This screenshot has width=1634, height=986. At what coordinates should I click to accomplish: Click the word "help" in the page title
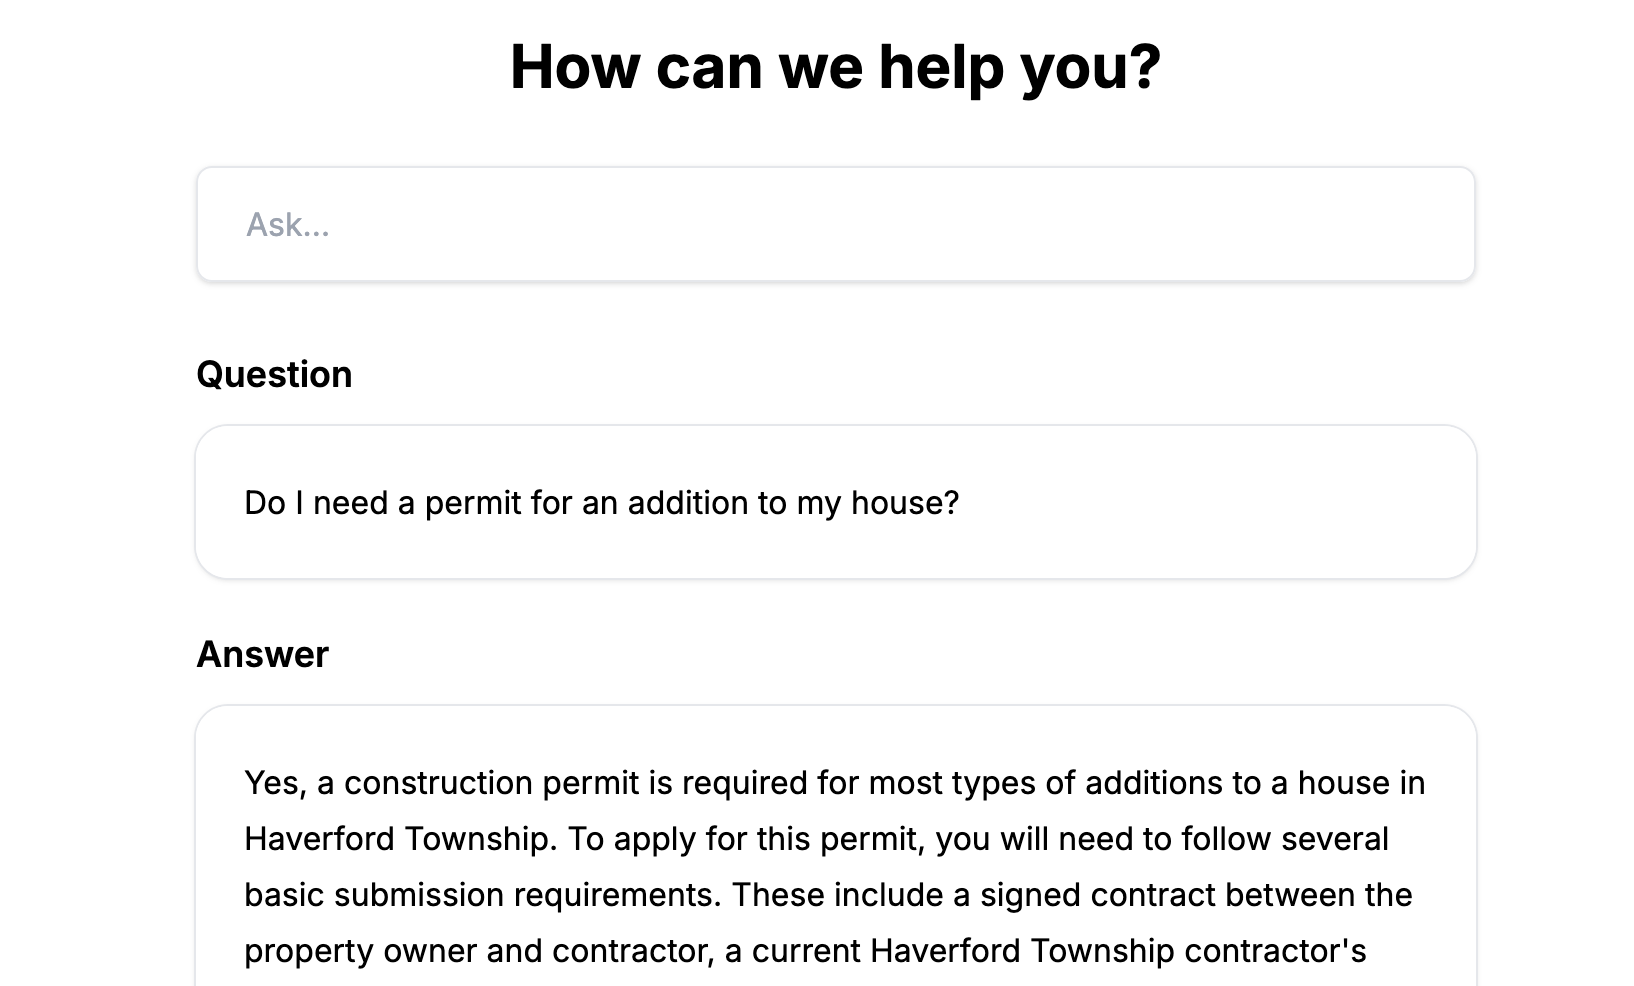click(x=941, y=67)
